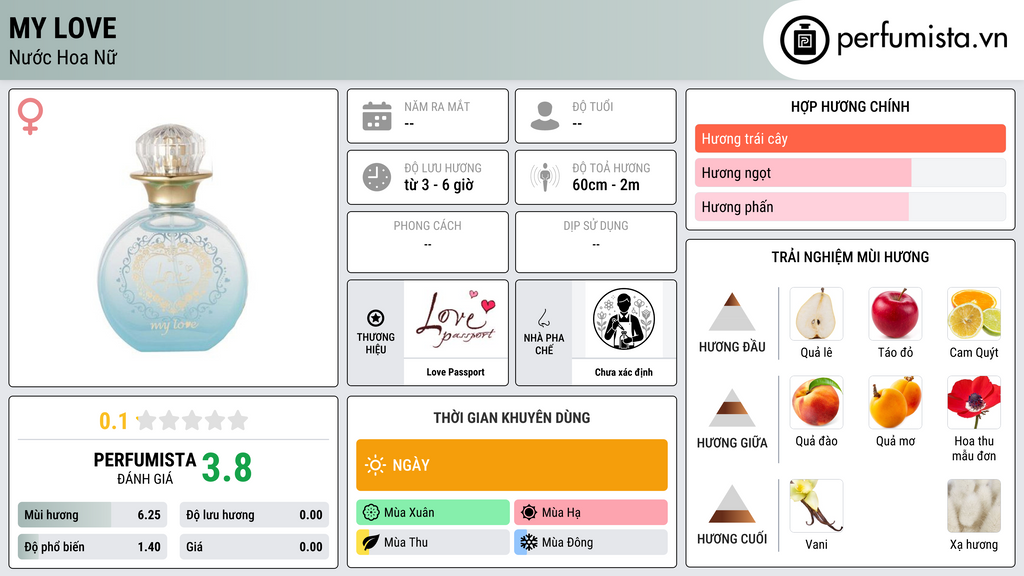Click the person icon beside Độ tuổi

click(x=545, y=116)
